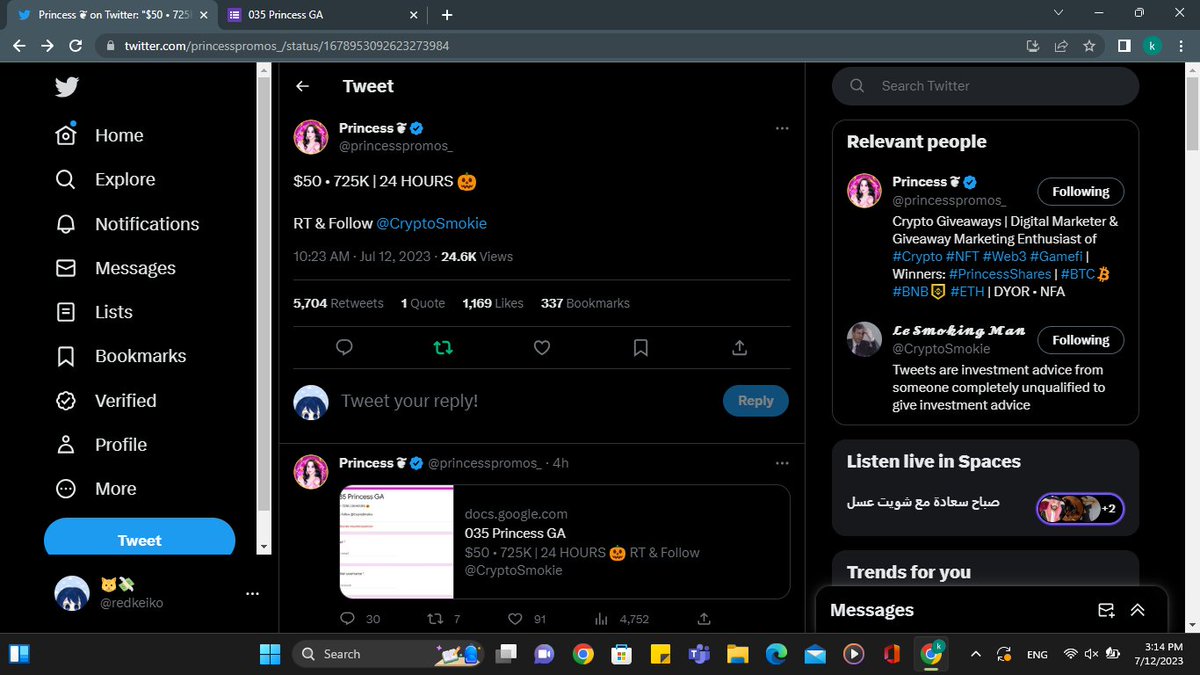Open the More options menu
The image size is (1200, 675).
pyautogui.click(x=96, y=489)
